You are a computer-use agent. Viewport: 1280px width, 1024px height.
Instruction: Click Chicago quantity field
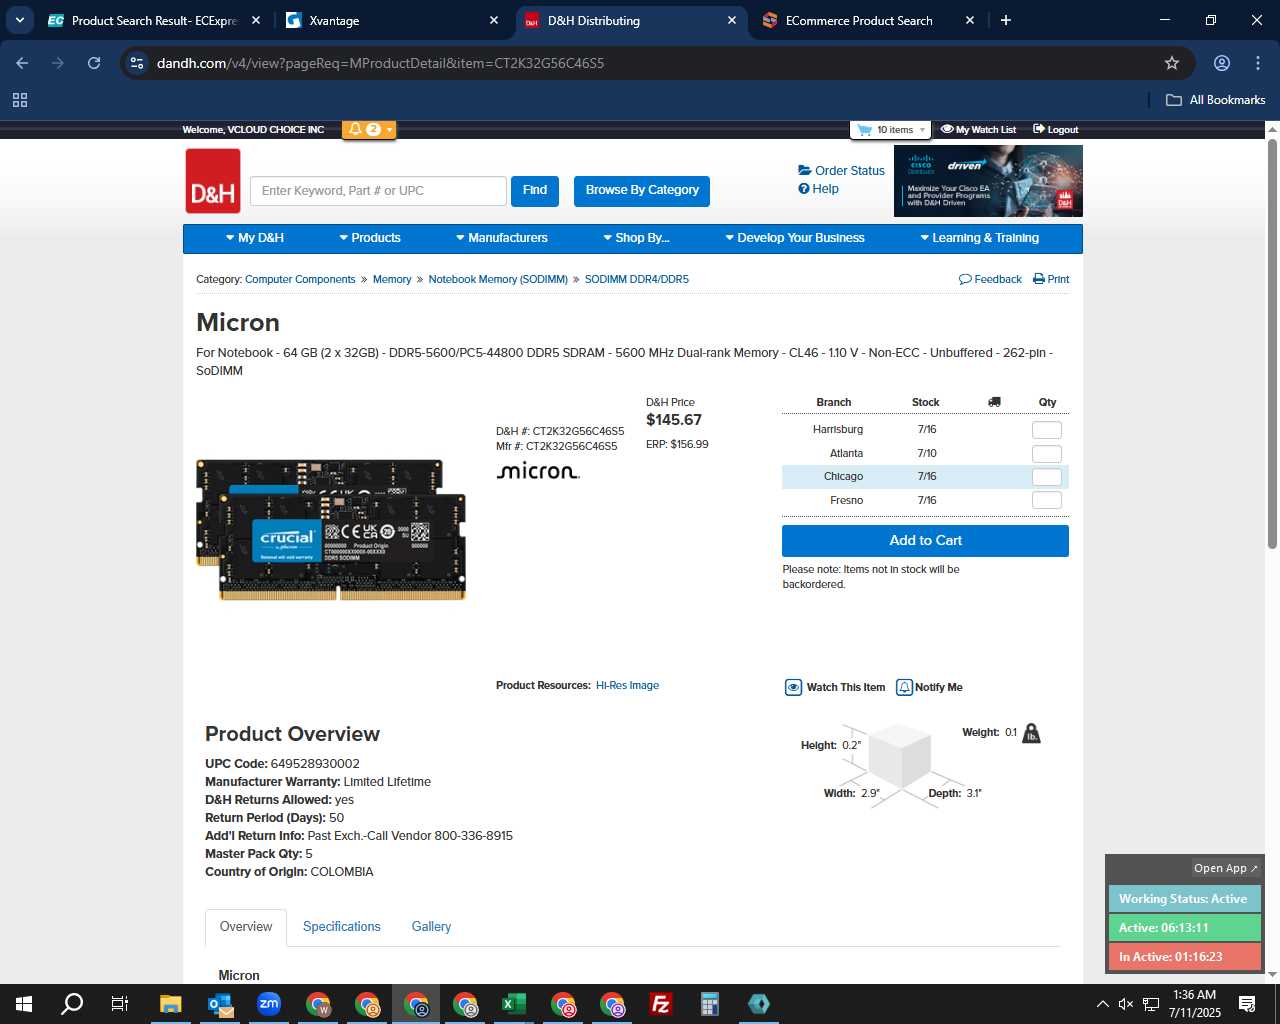coord(1046,477)
